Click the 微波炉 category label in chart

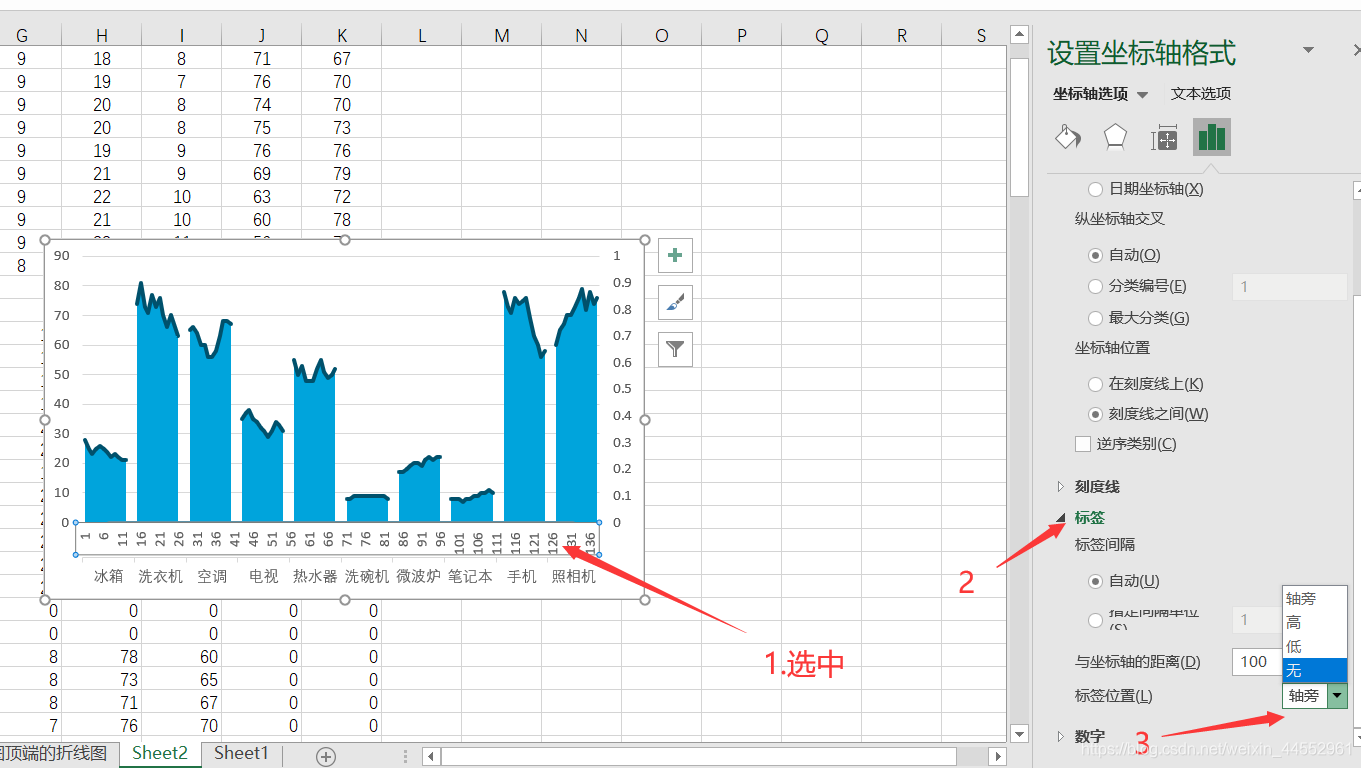click(x=419, y=576)
